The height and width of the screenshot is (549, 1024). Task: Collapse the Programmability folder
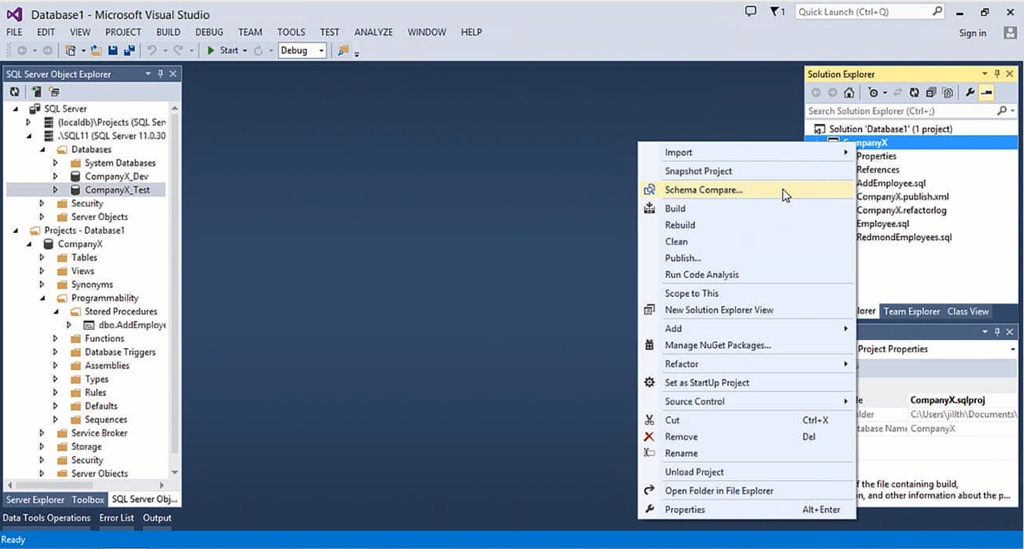click(42, 298)
